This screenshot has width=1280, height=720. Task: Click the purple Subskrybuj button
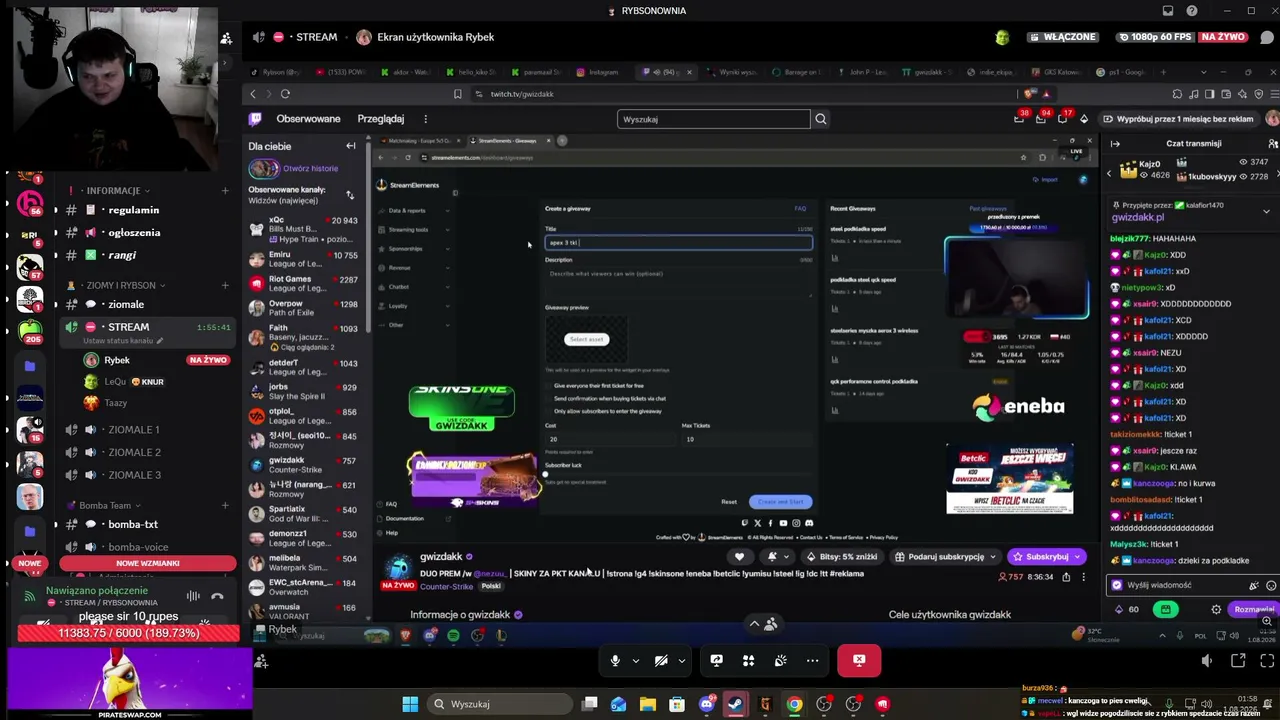(1045, 557)
